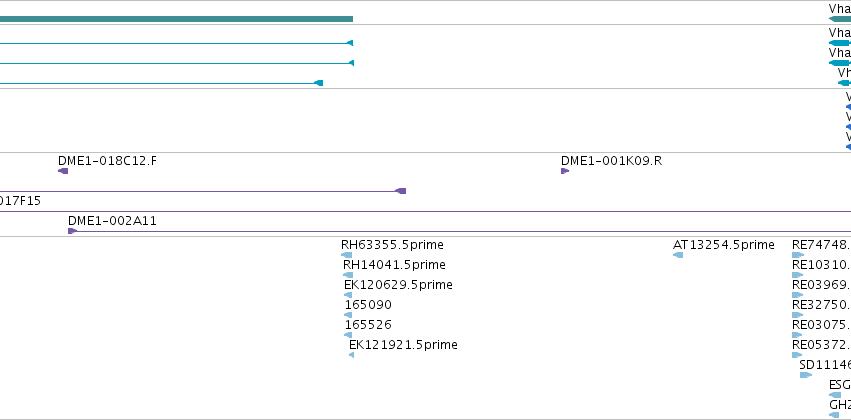
Task: Select the third transcript's end block arrow
Action: (x=319, y=83)
